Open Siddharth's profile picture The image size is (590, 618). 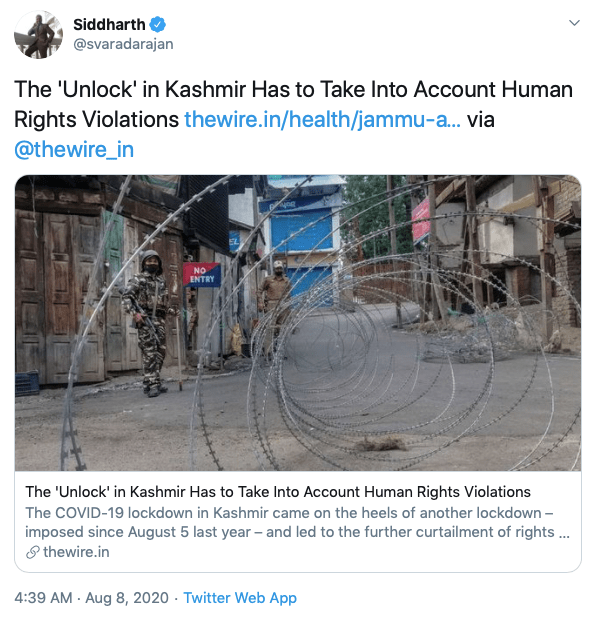(38, 35)
